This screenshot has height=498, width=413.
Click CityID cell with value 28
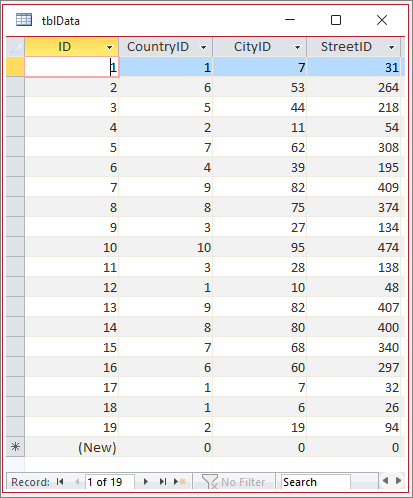pyautogui.click(x=259, y=267)
